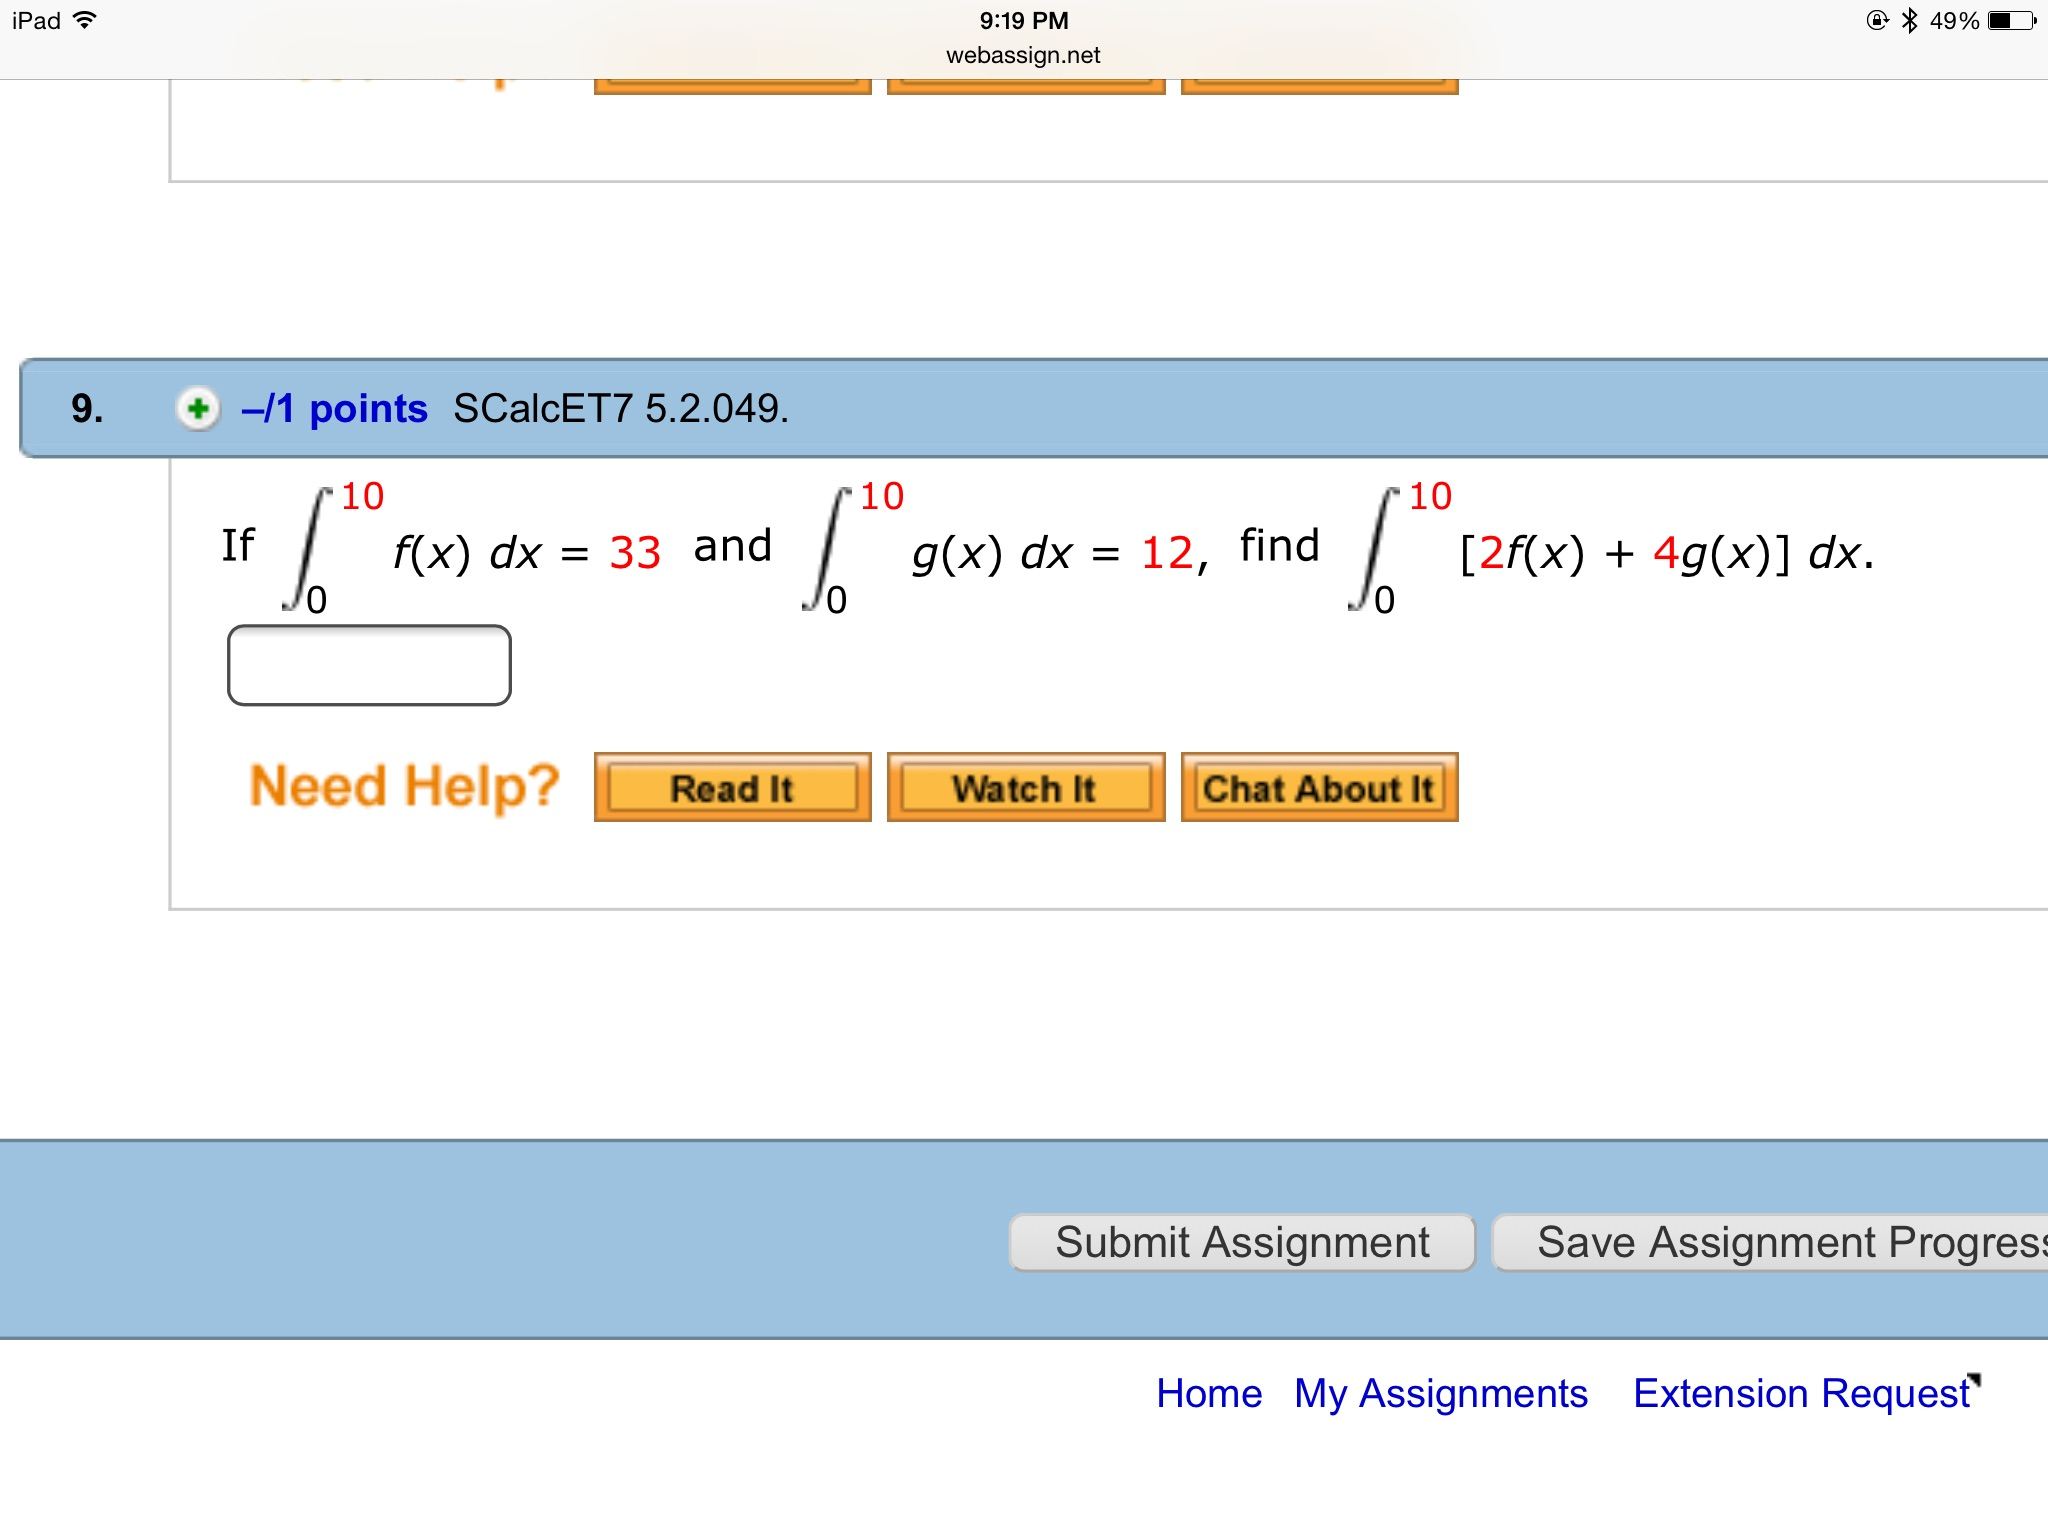Open the Watch It help button
This screenshot has width=2048, height=1536.
click(1026, 788)
